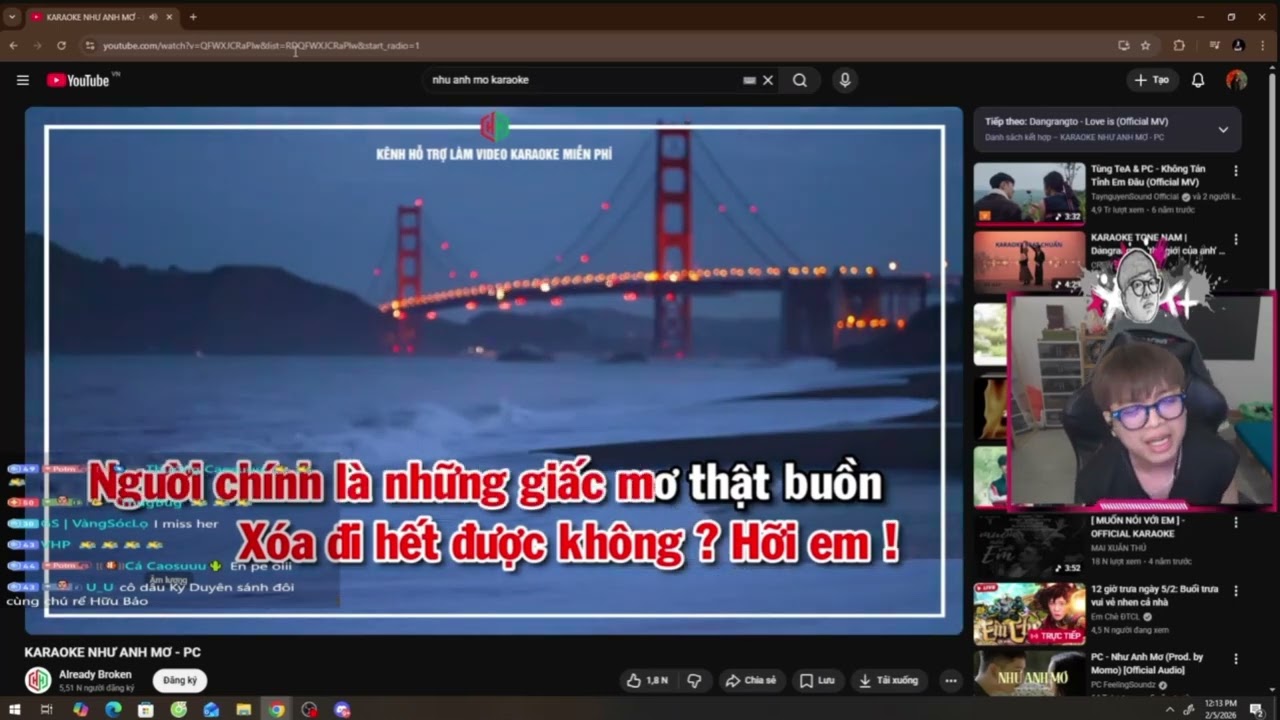This screenshot has height=720, width=1280.
Task: Open options for Tùng TeA & PC video
Action: pyautogui.click(x=1236, y=171)
